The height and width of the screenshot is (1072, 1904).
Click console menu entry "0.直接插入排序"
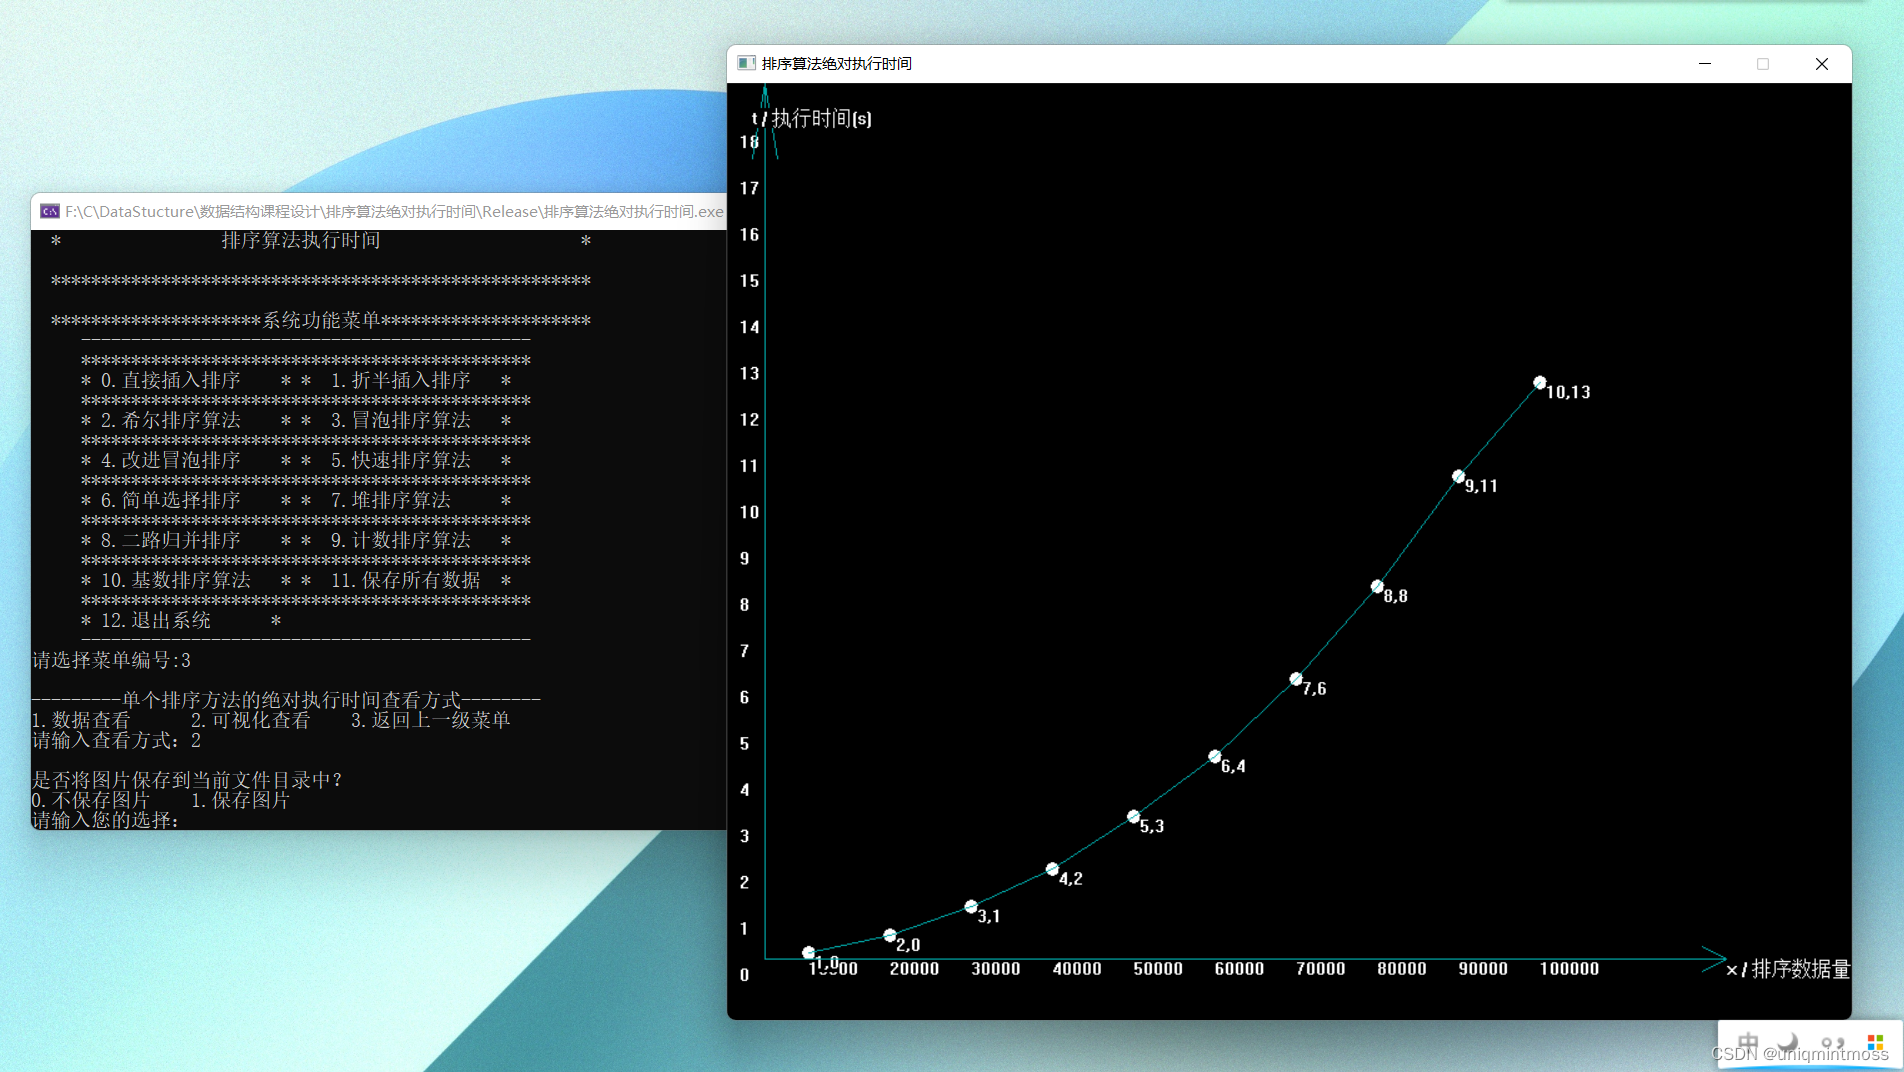[x=171, y=380]
